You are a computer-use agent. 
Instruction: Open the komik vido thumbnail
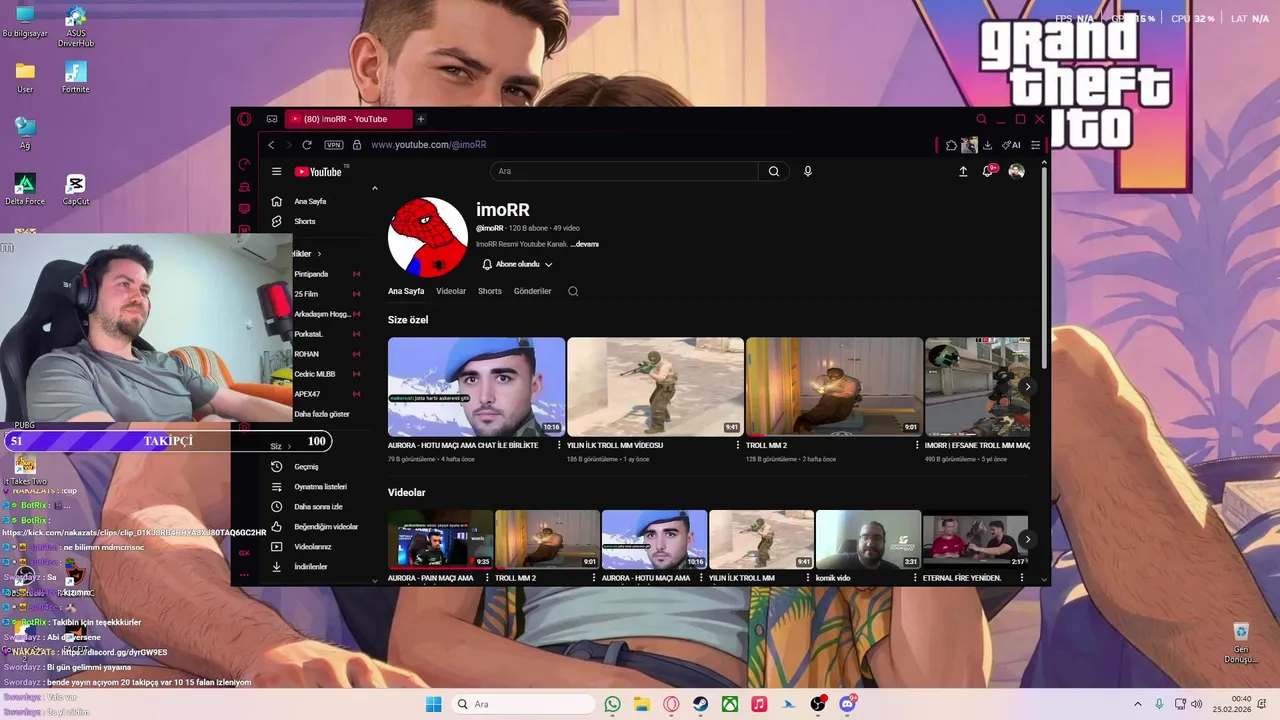[868, 540]
